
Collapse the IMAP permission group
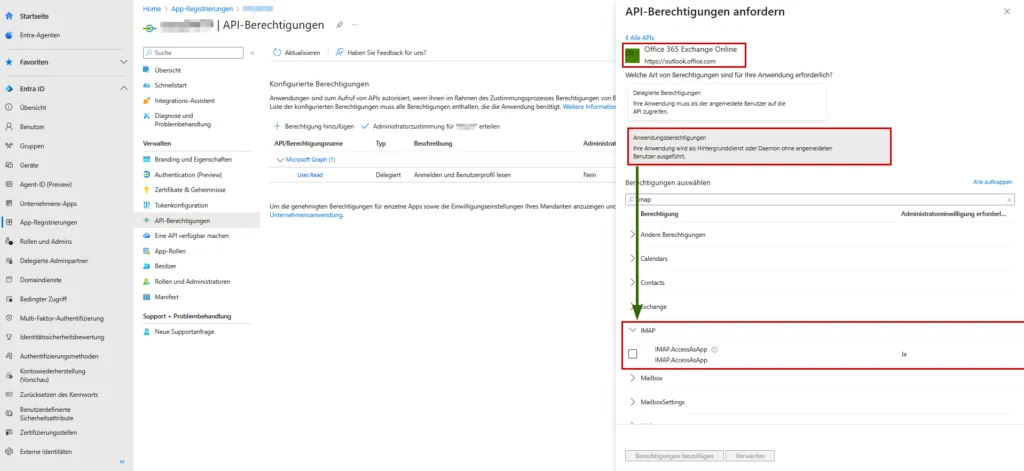[632, 330]
